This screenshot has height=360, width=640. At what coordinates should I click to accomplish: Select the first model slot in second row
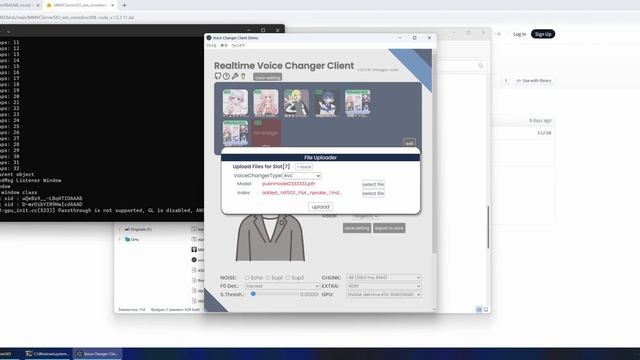tap(235, 133)
